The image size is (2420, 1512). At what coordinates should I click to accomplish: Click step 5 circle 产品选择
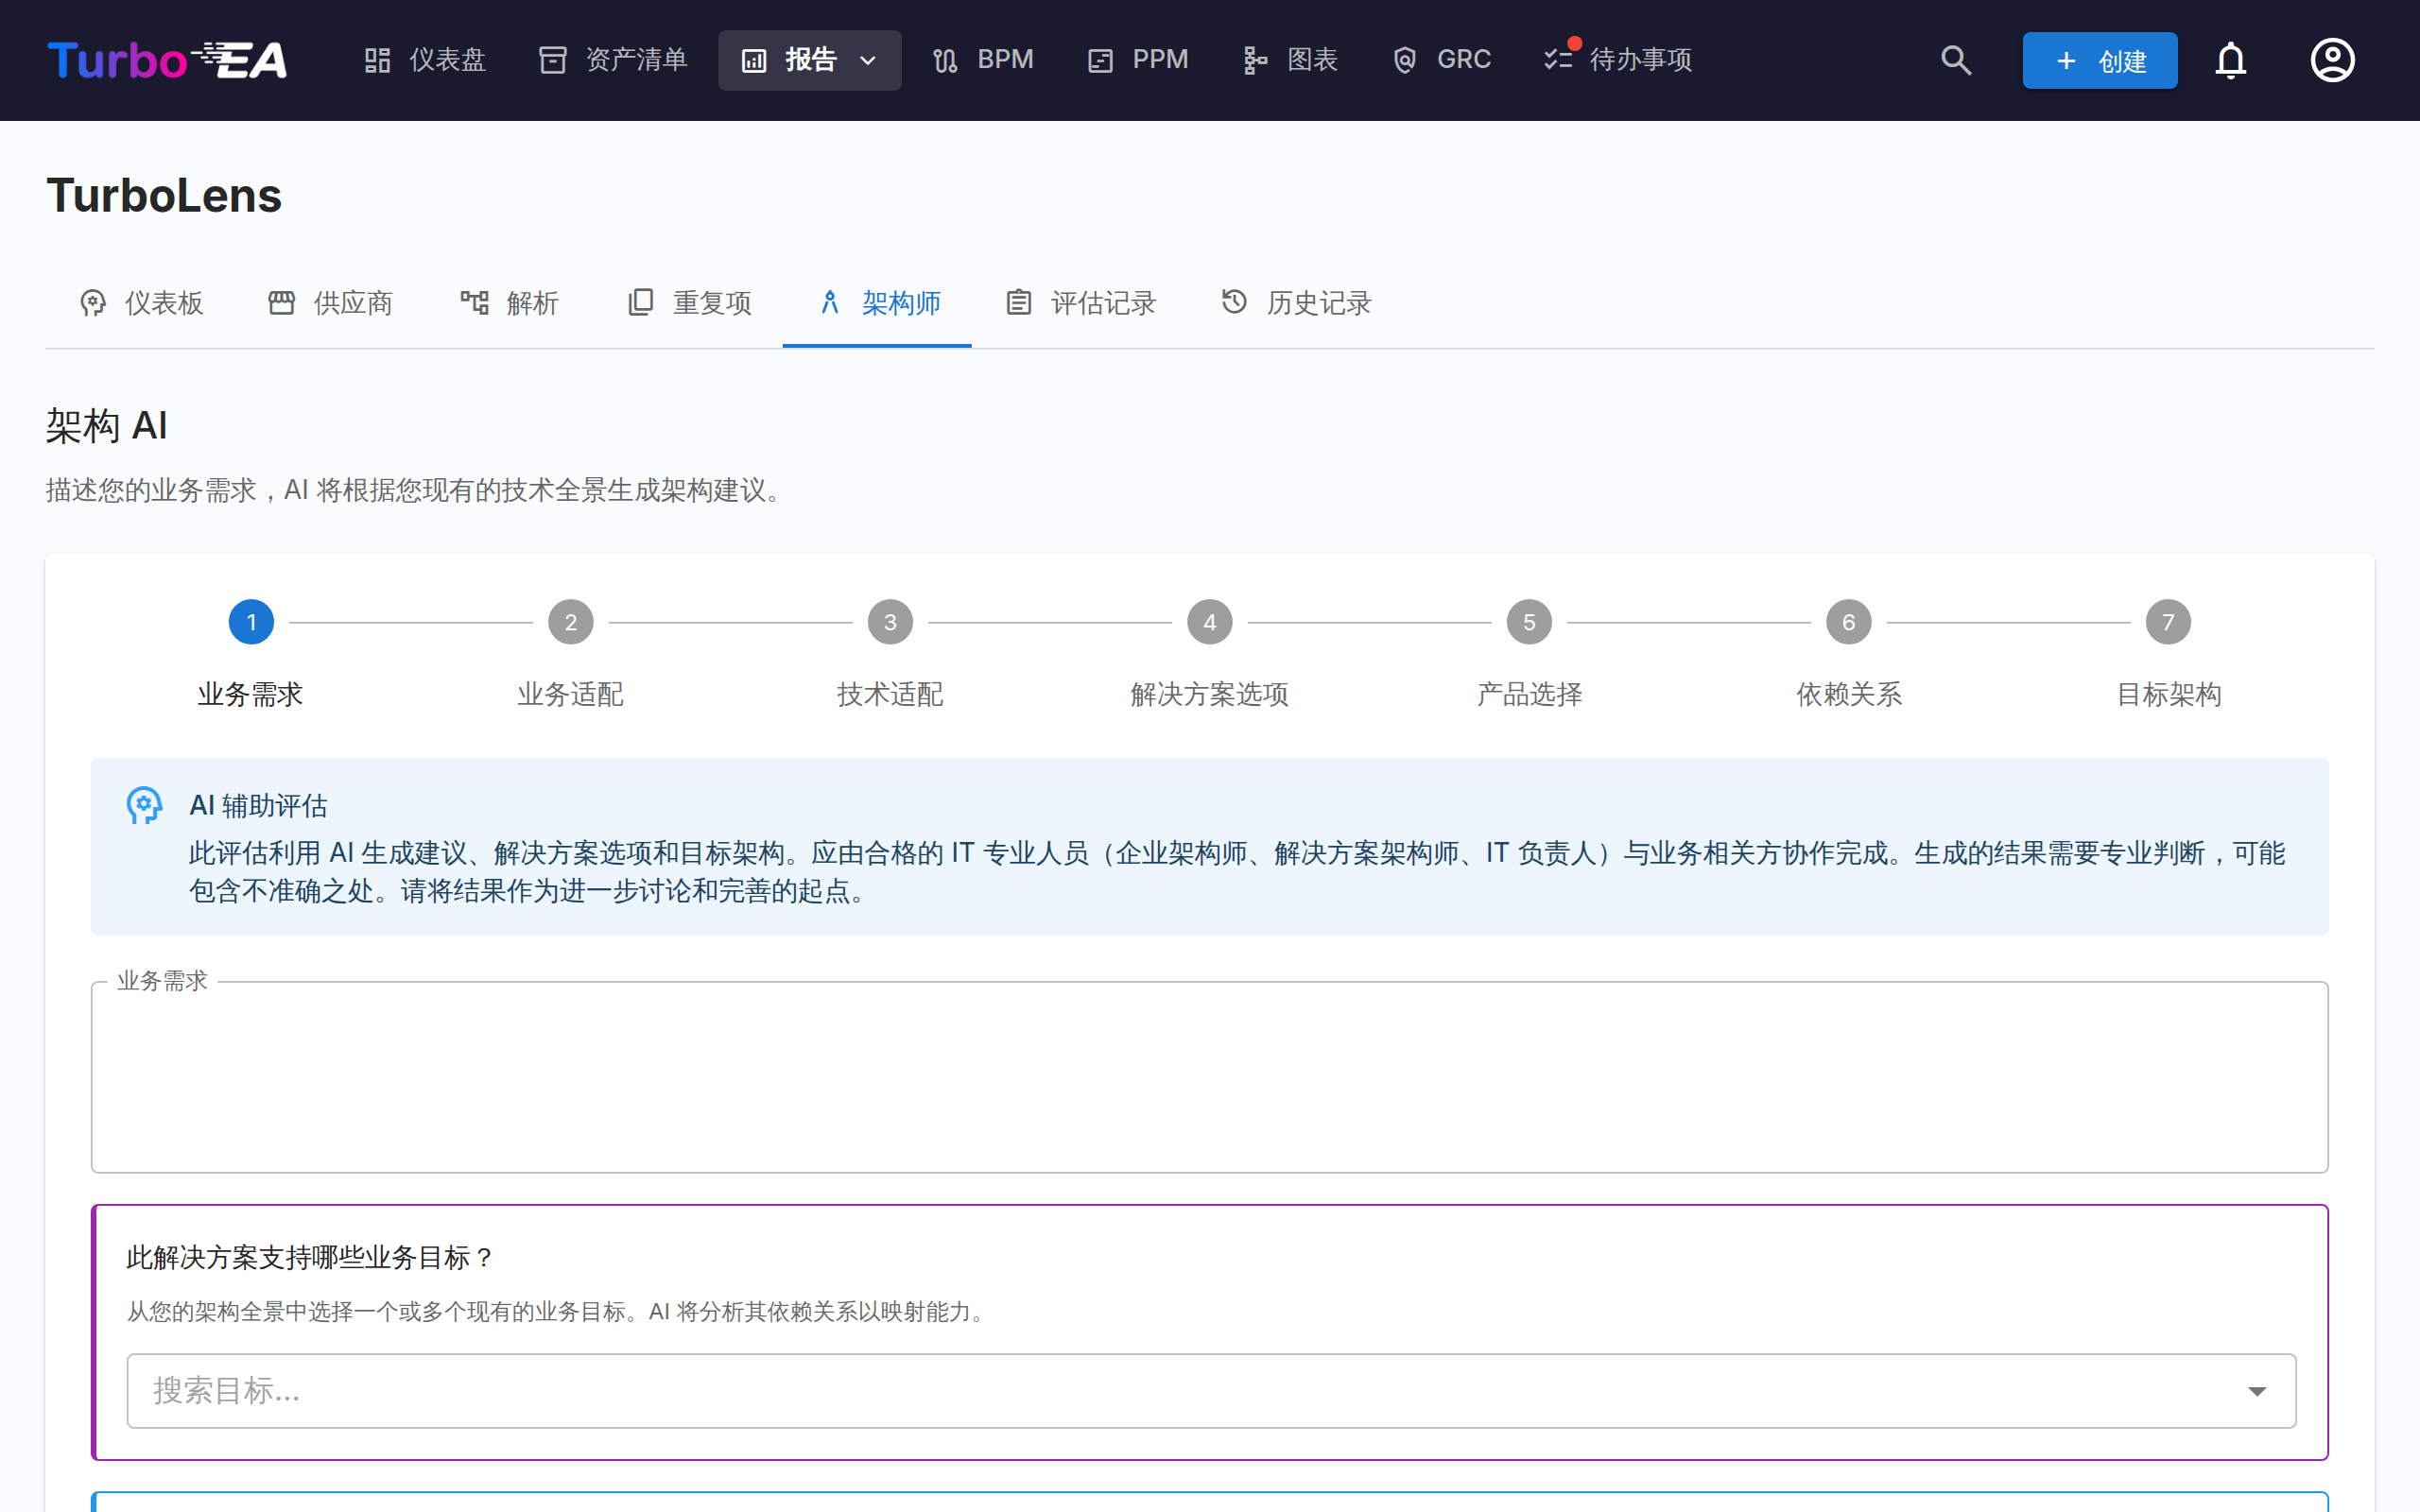(x=1529, y=622)
